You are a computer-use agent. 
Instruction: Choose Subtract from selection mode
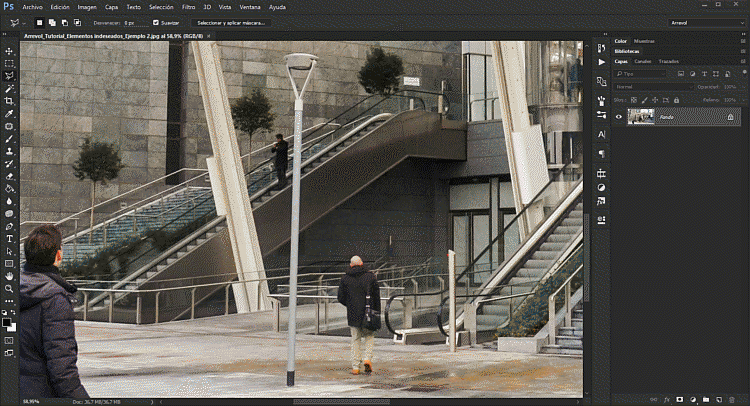click(x=65, y=22)
